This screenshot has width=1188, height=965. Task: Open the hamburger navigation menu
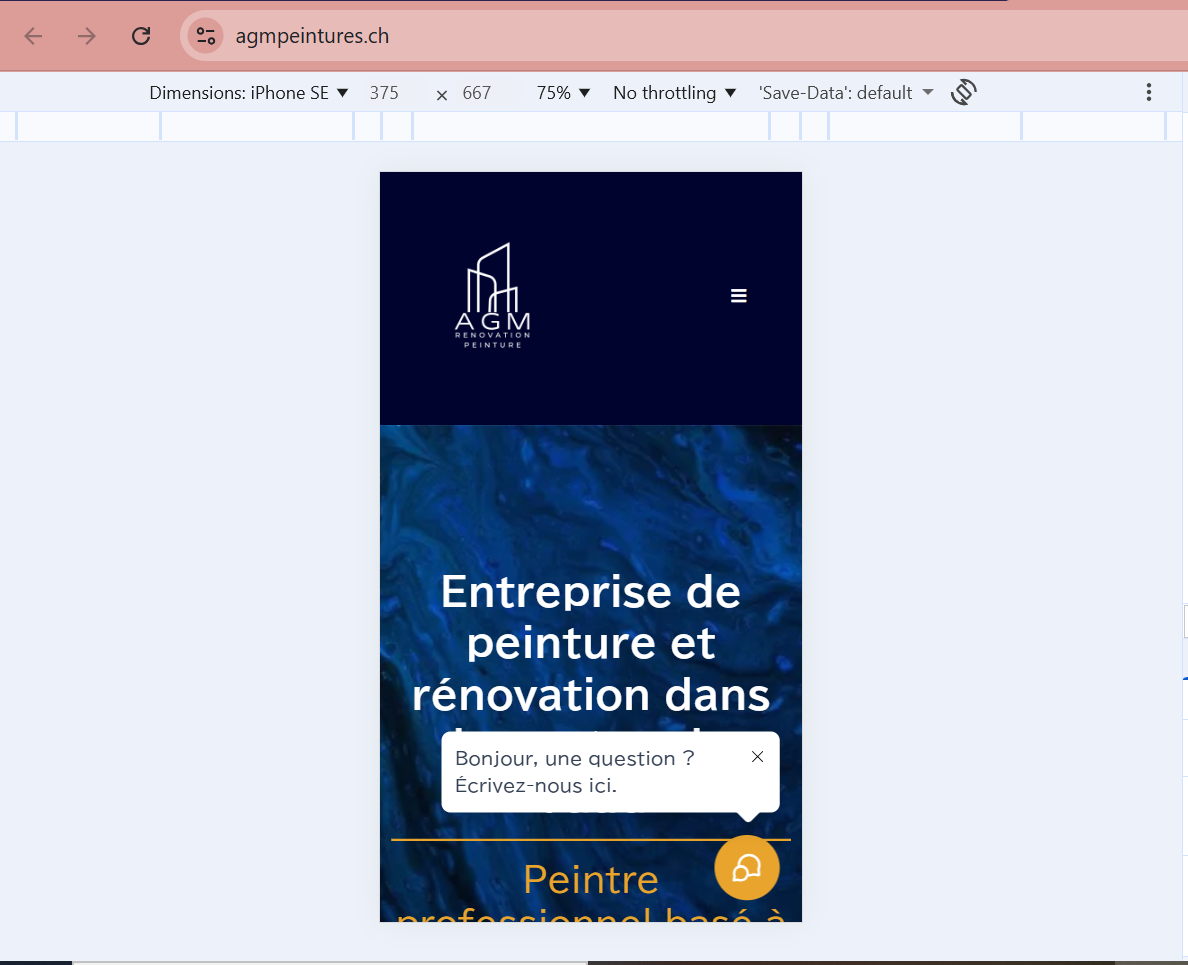point(738,295)
